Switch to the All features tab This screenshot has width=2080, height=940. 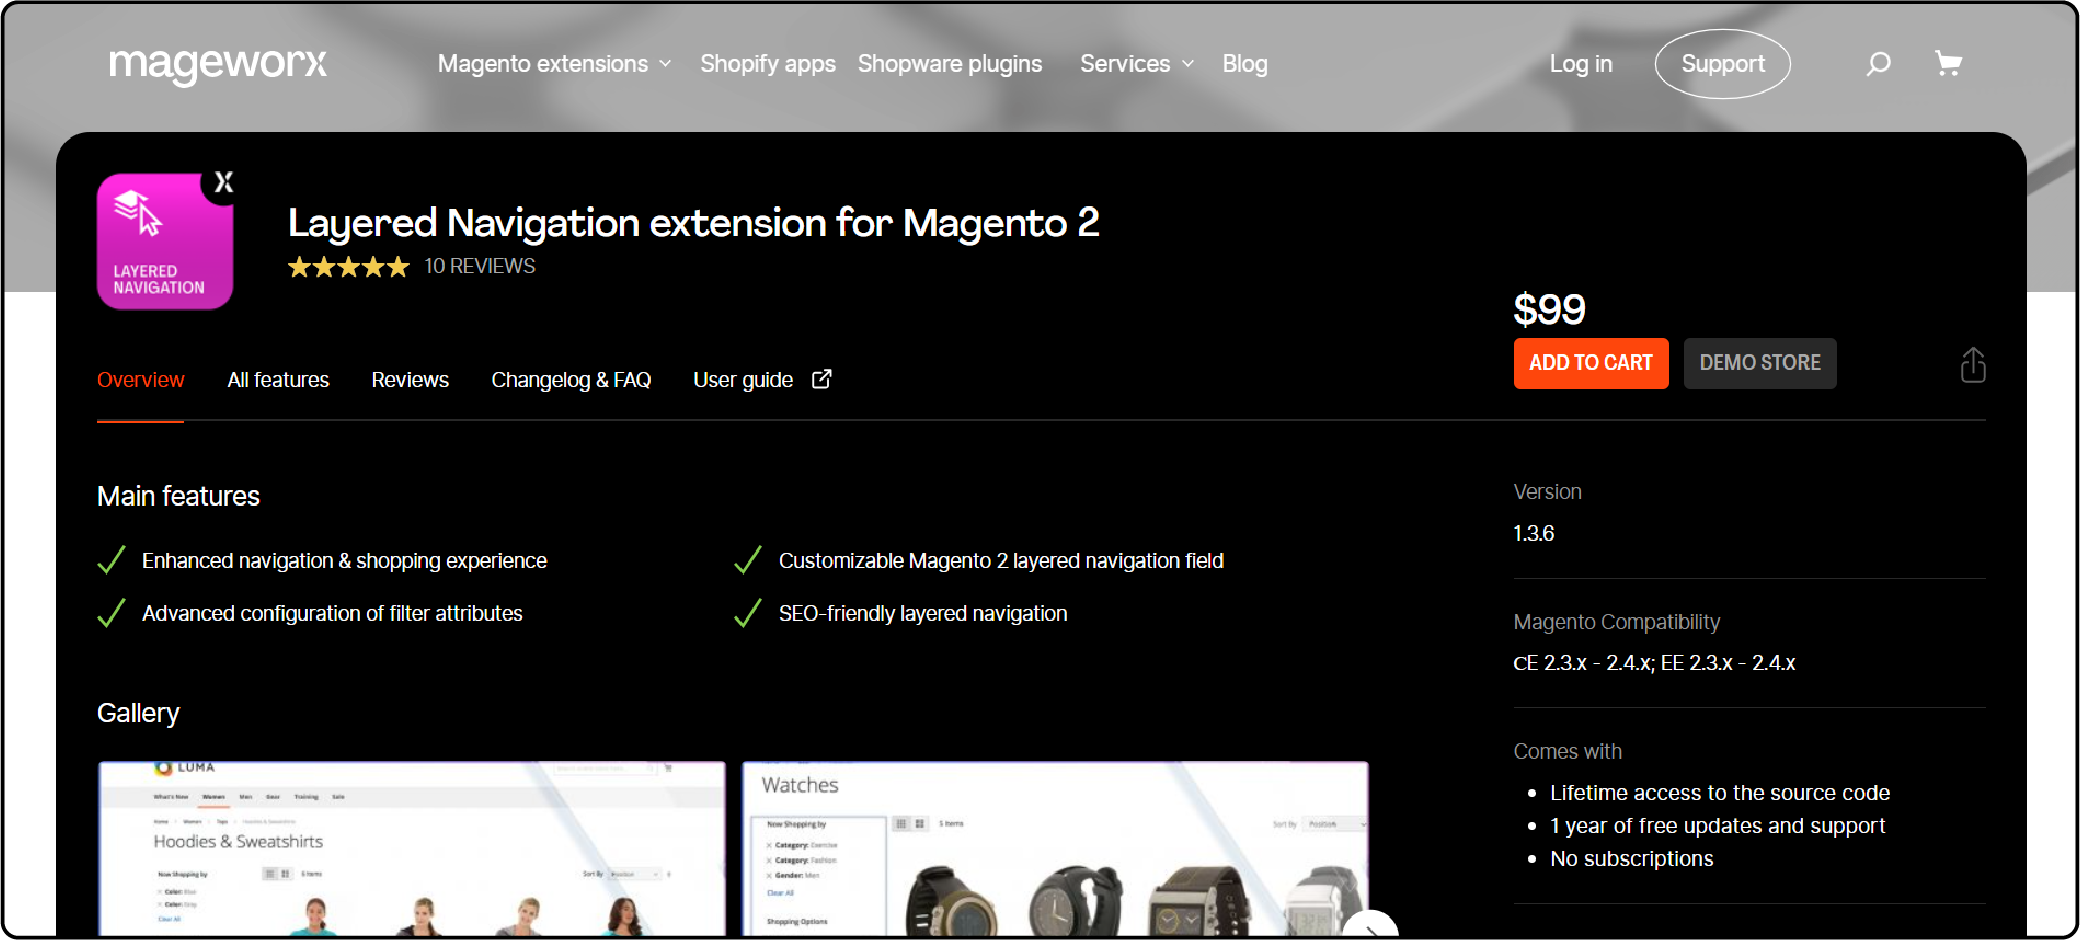(x=278, y=380)
